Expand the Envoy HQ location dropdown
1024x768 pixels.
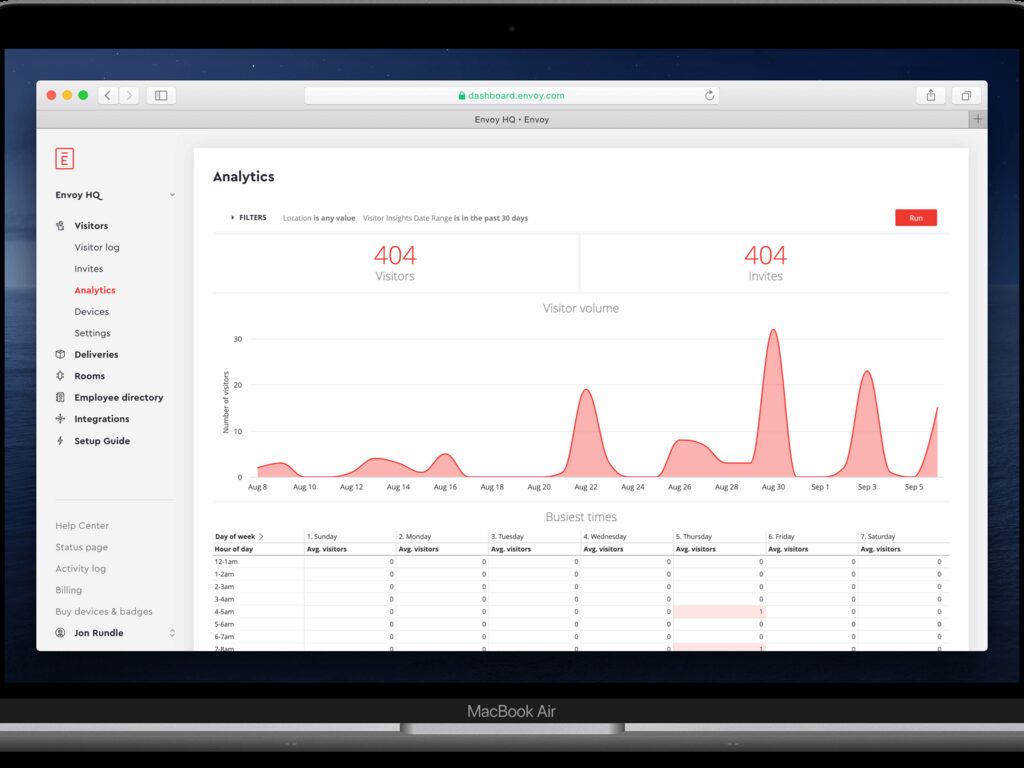coord(172,195)
